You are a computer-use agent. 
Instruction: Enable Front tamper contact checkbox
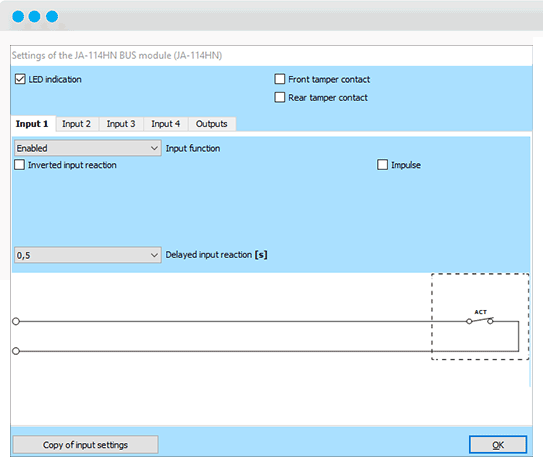(x=280, y=79)
